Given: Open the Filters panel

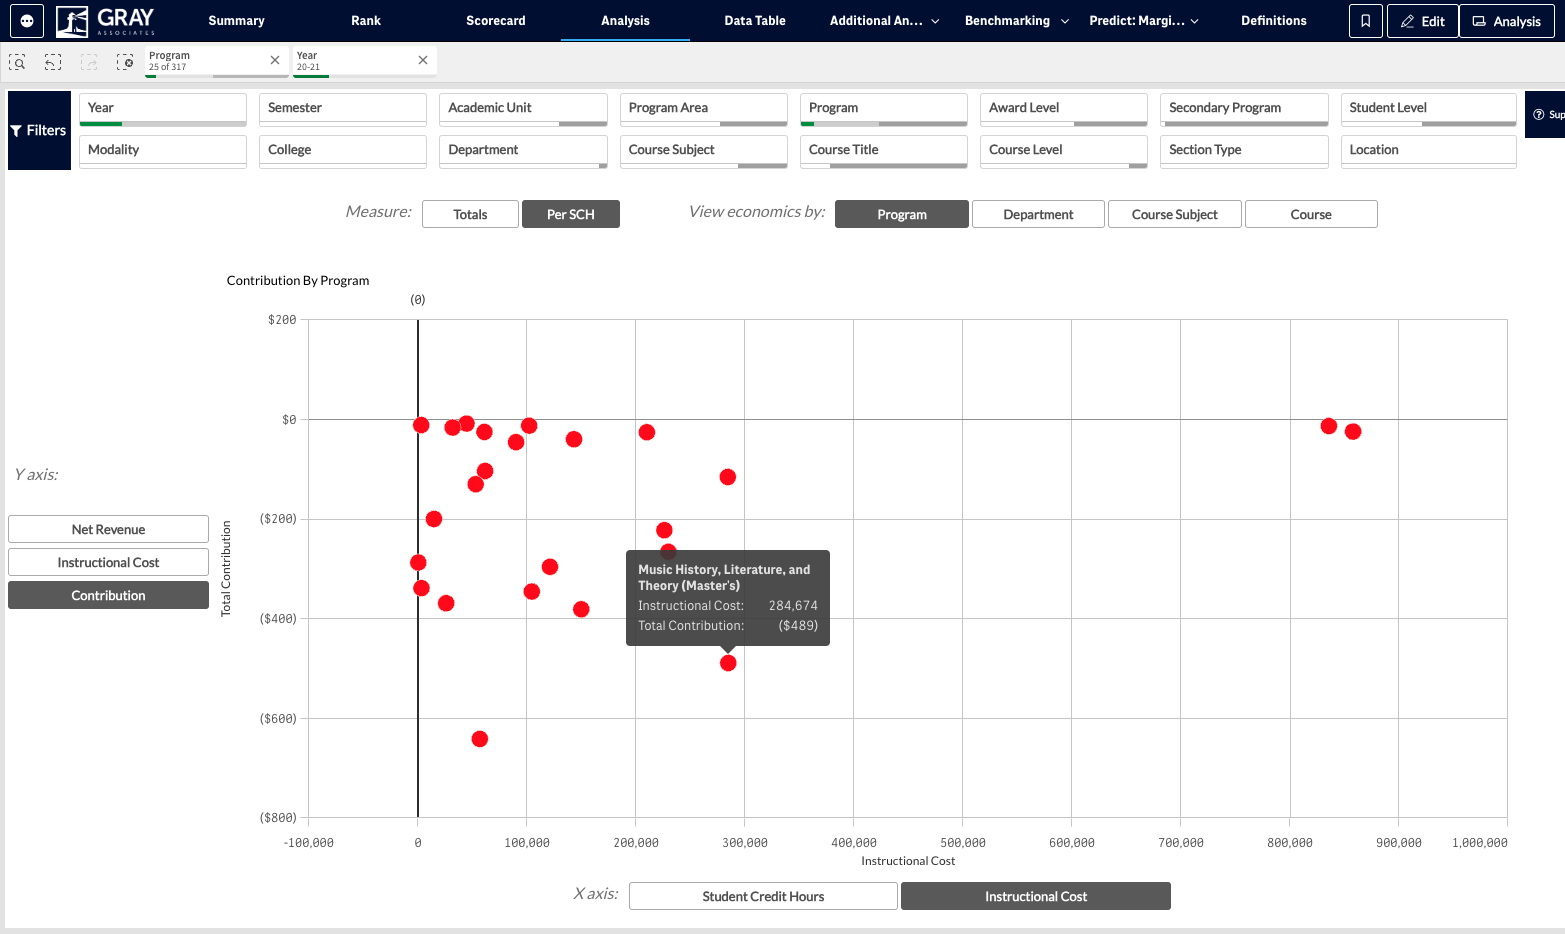Looking at the screenshot, I should click(x=39, y=130).
